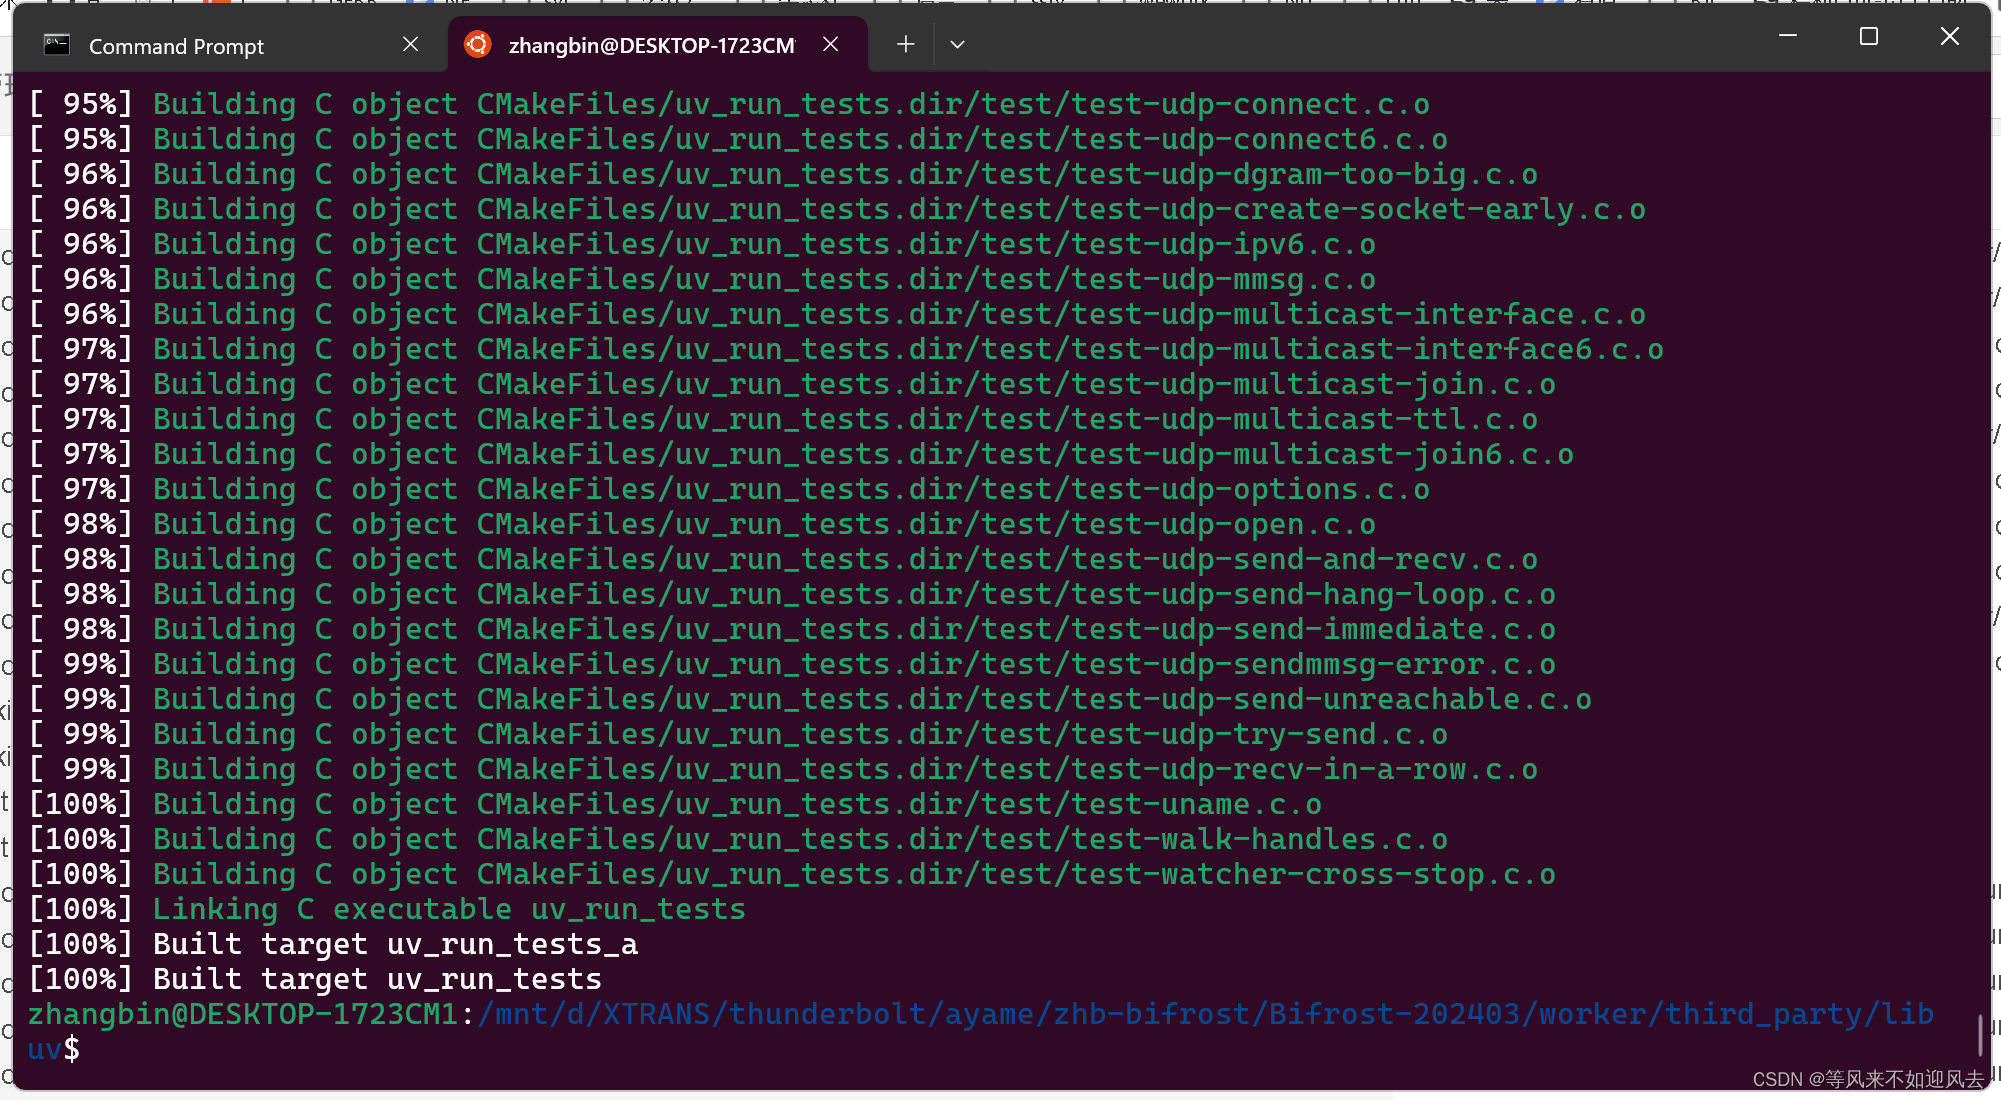Click the line test-watcher-cross-stop.c.o
The width and height of the screenshot is (2001, 1100).
pyautogui.click(x=792, y=874)
